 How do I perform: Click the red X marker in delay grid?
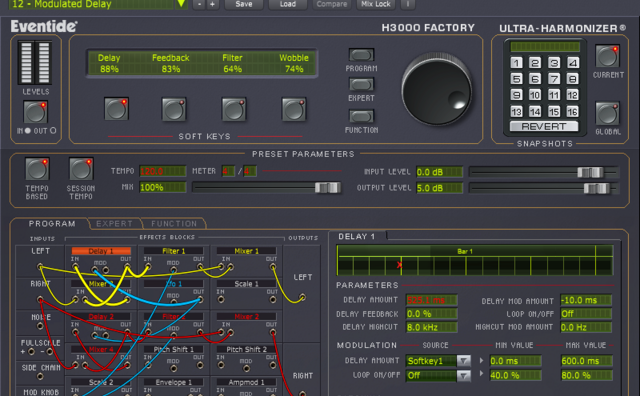(400, 265)
